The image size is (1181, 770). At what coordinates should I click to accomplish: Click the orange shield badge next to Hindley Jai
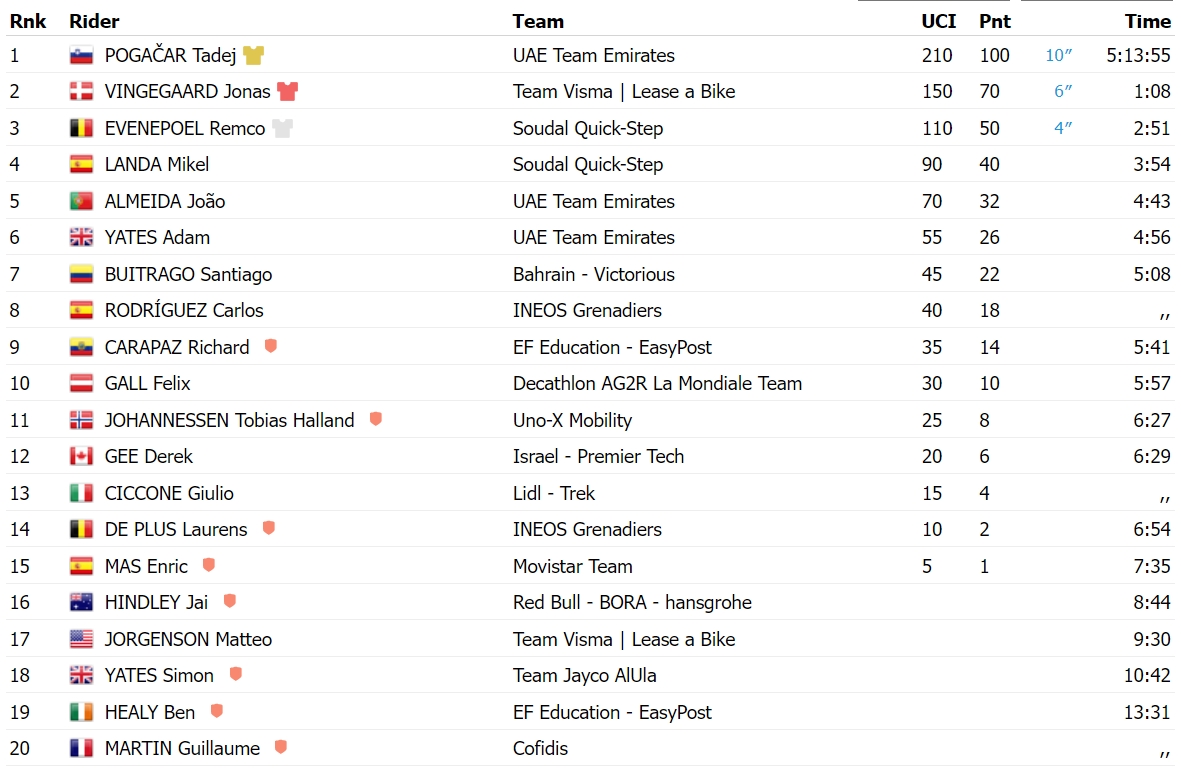click(x=230, y=601)
